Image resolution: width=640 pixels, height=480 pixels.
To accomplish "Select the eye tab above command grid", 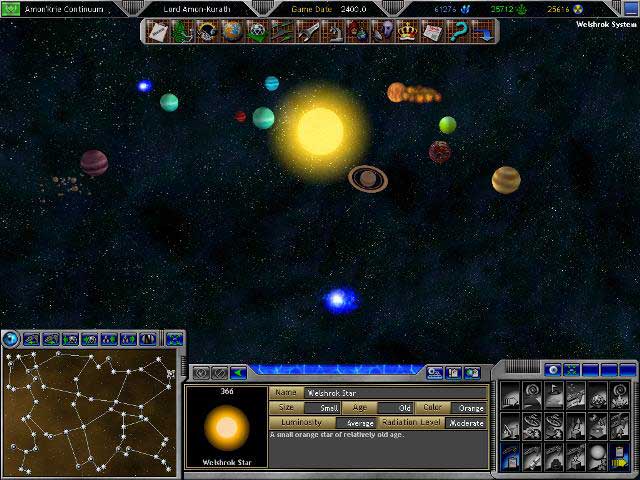I will (x=551, y=370).
